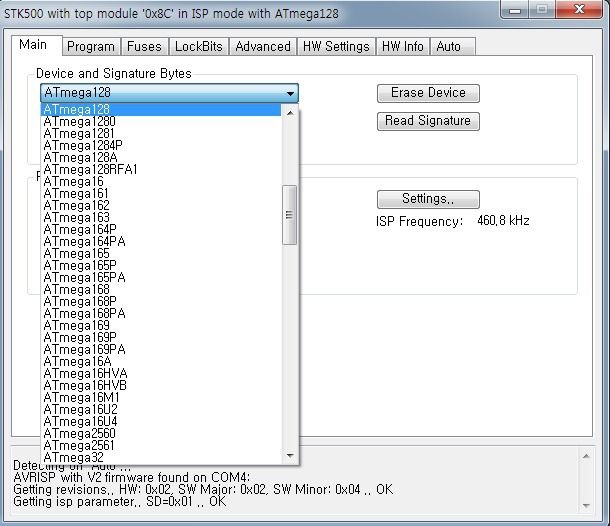Pick ATmega165PA device
The height and width of the screenshot is (526, 610).
[161, 278]
